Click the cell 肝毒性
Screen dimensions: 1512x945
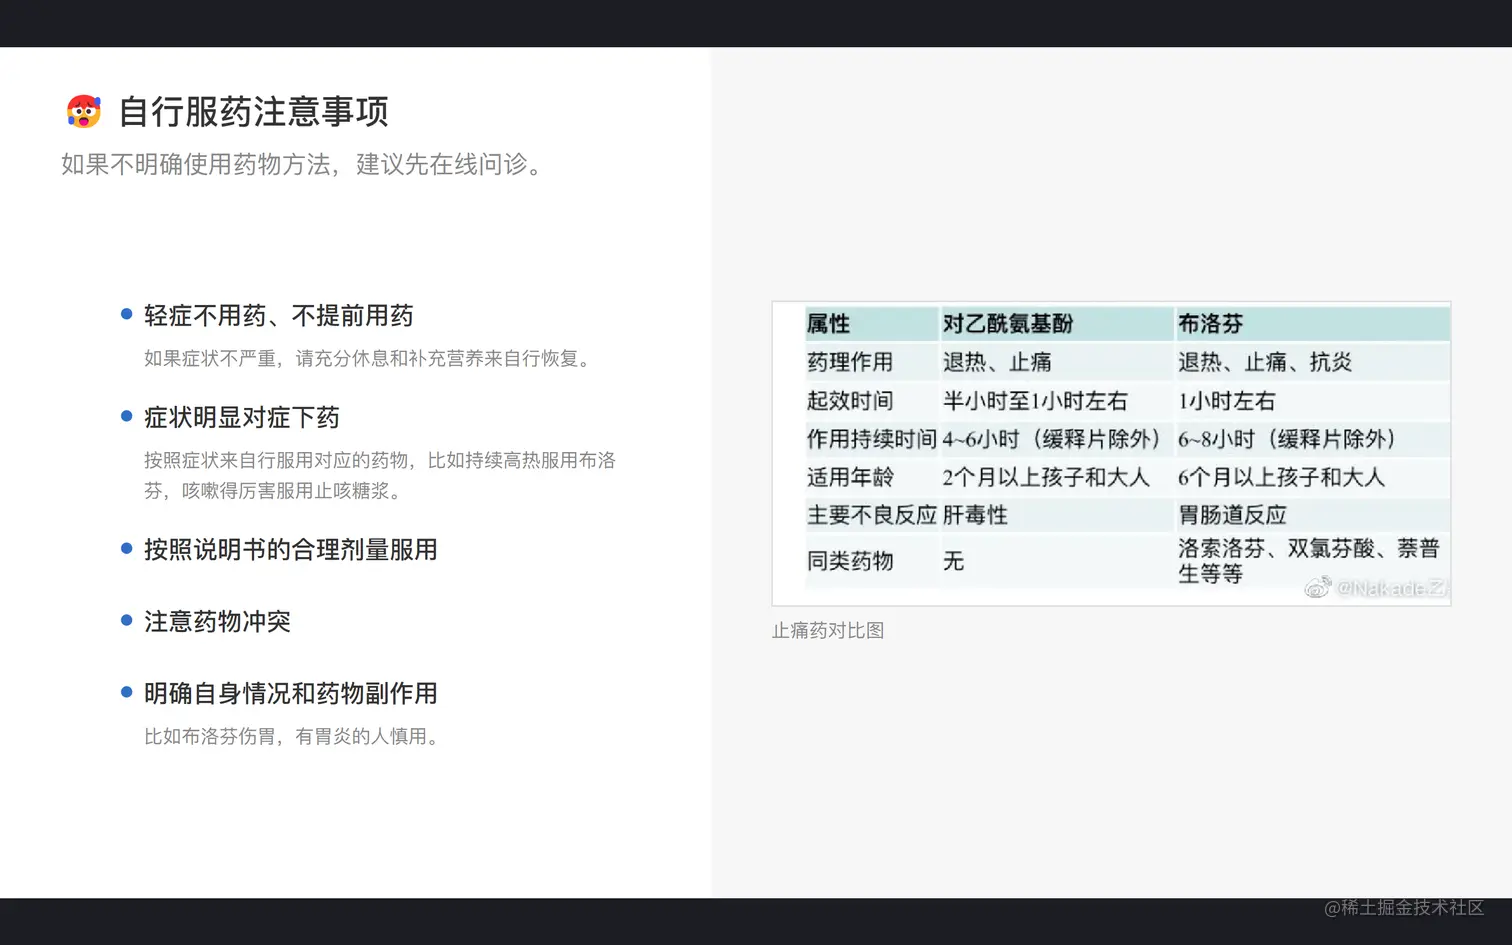pos(975,515)
